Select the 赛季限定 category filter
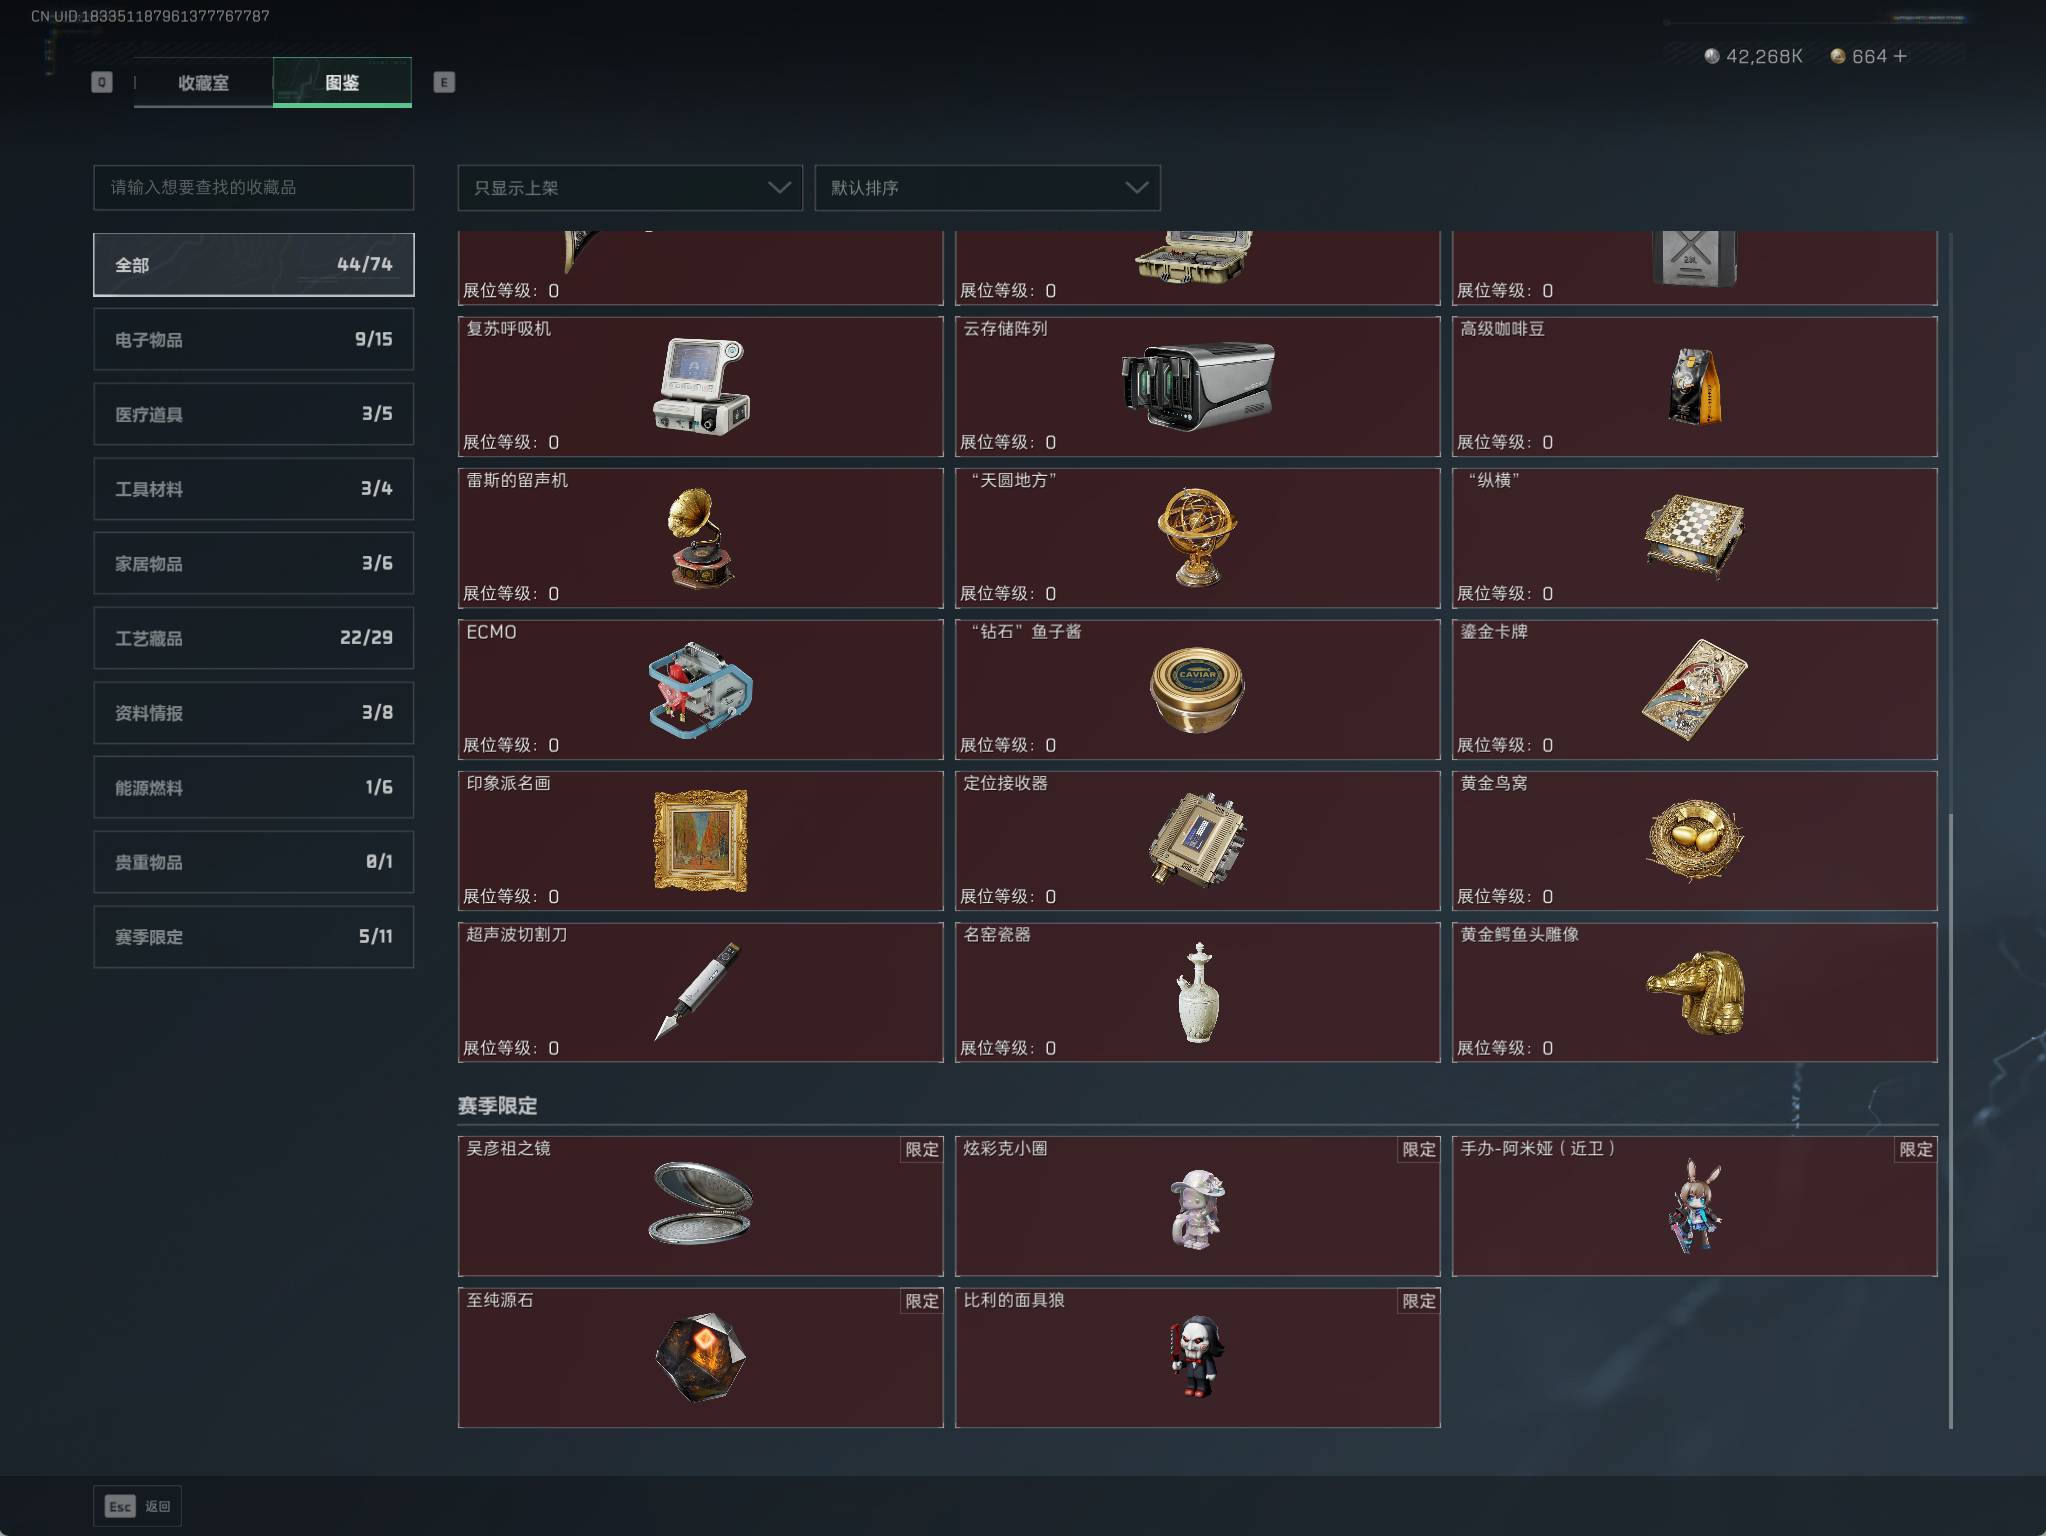The height and width of the screenshot is (1536, 2046). [x=253, y=937]
